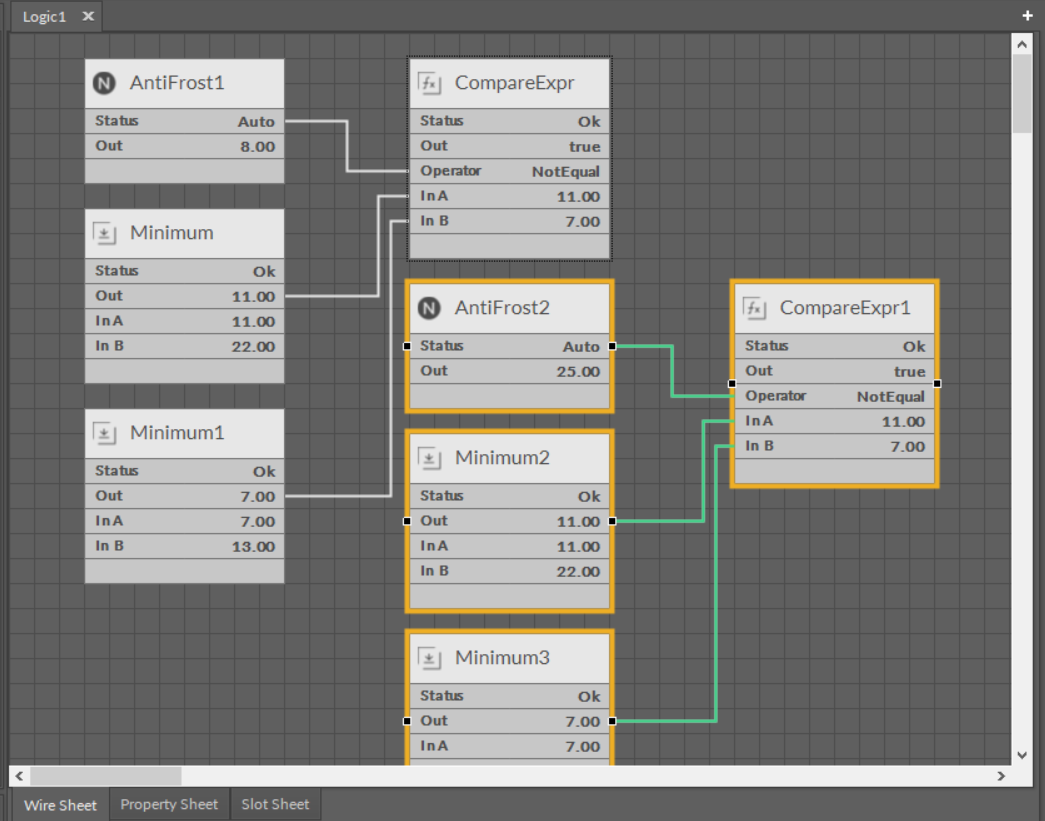Select the Minimum2 block title

pyautogui.click(x=502, y=457)
